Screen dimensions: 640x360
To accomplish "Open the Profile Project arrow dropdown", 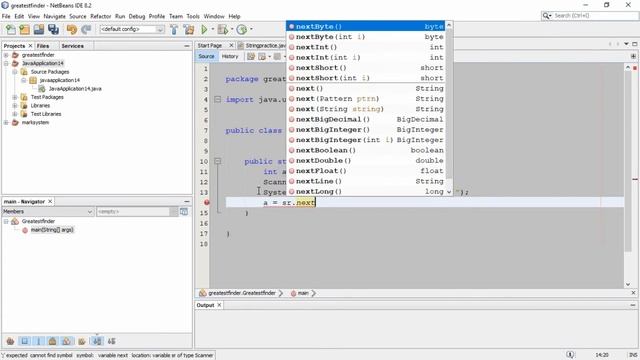I will point(251,29).
